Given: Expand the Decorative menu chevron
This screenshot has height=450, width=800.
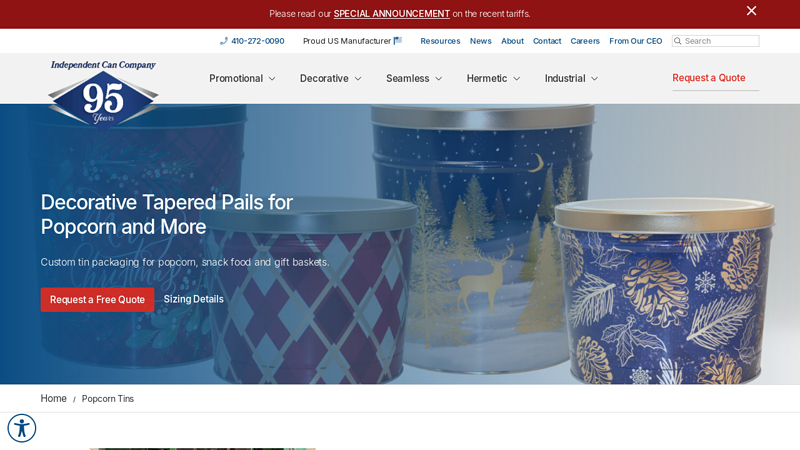Looking at the screenshot, I should click(x=358, y=79).
